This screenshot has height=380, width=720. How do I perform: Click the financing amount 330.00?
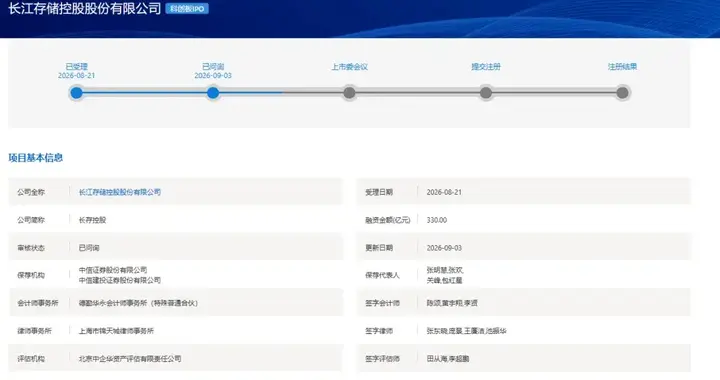[437, 220]
